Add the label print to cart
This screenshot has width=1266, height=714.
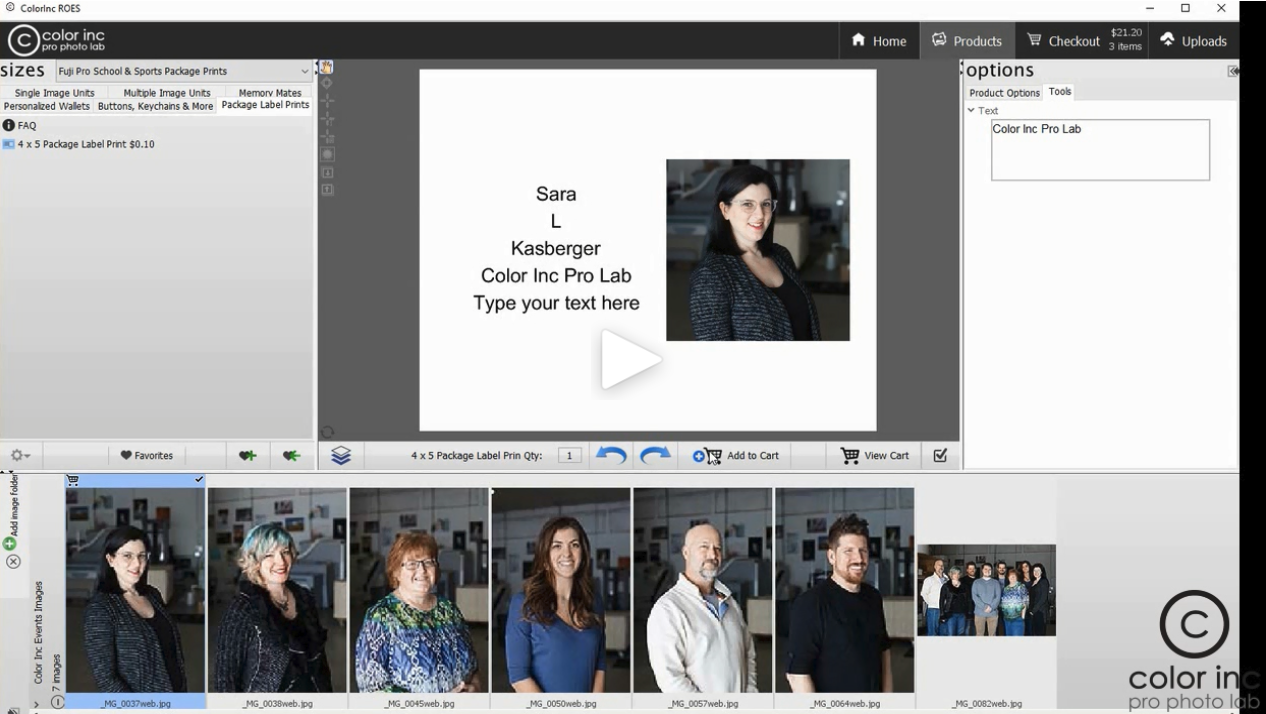[x=736, y=455]
